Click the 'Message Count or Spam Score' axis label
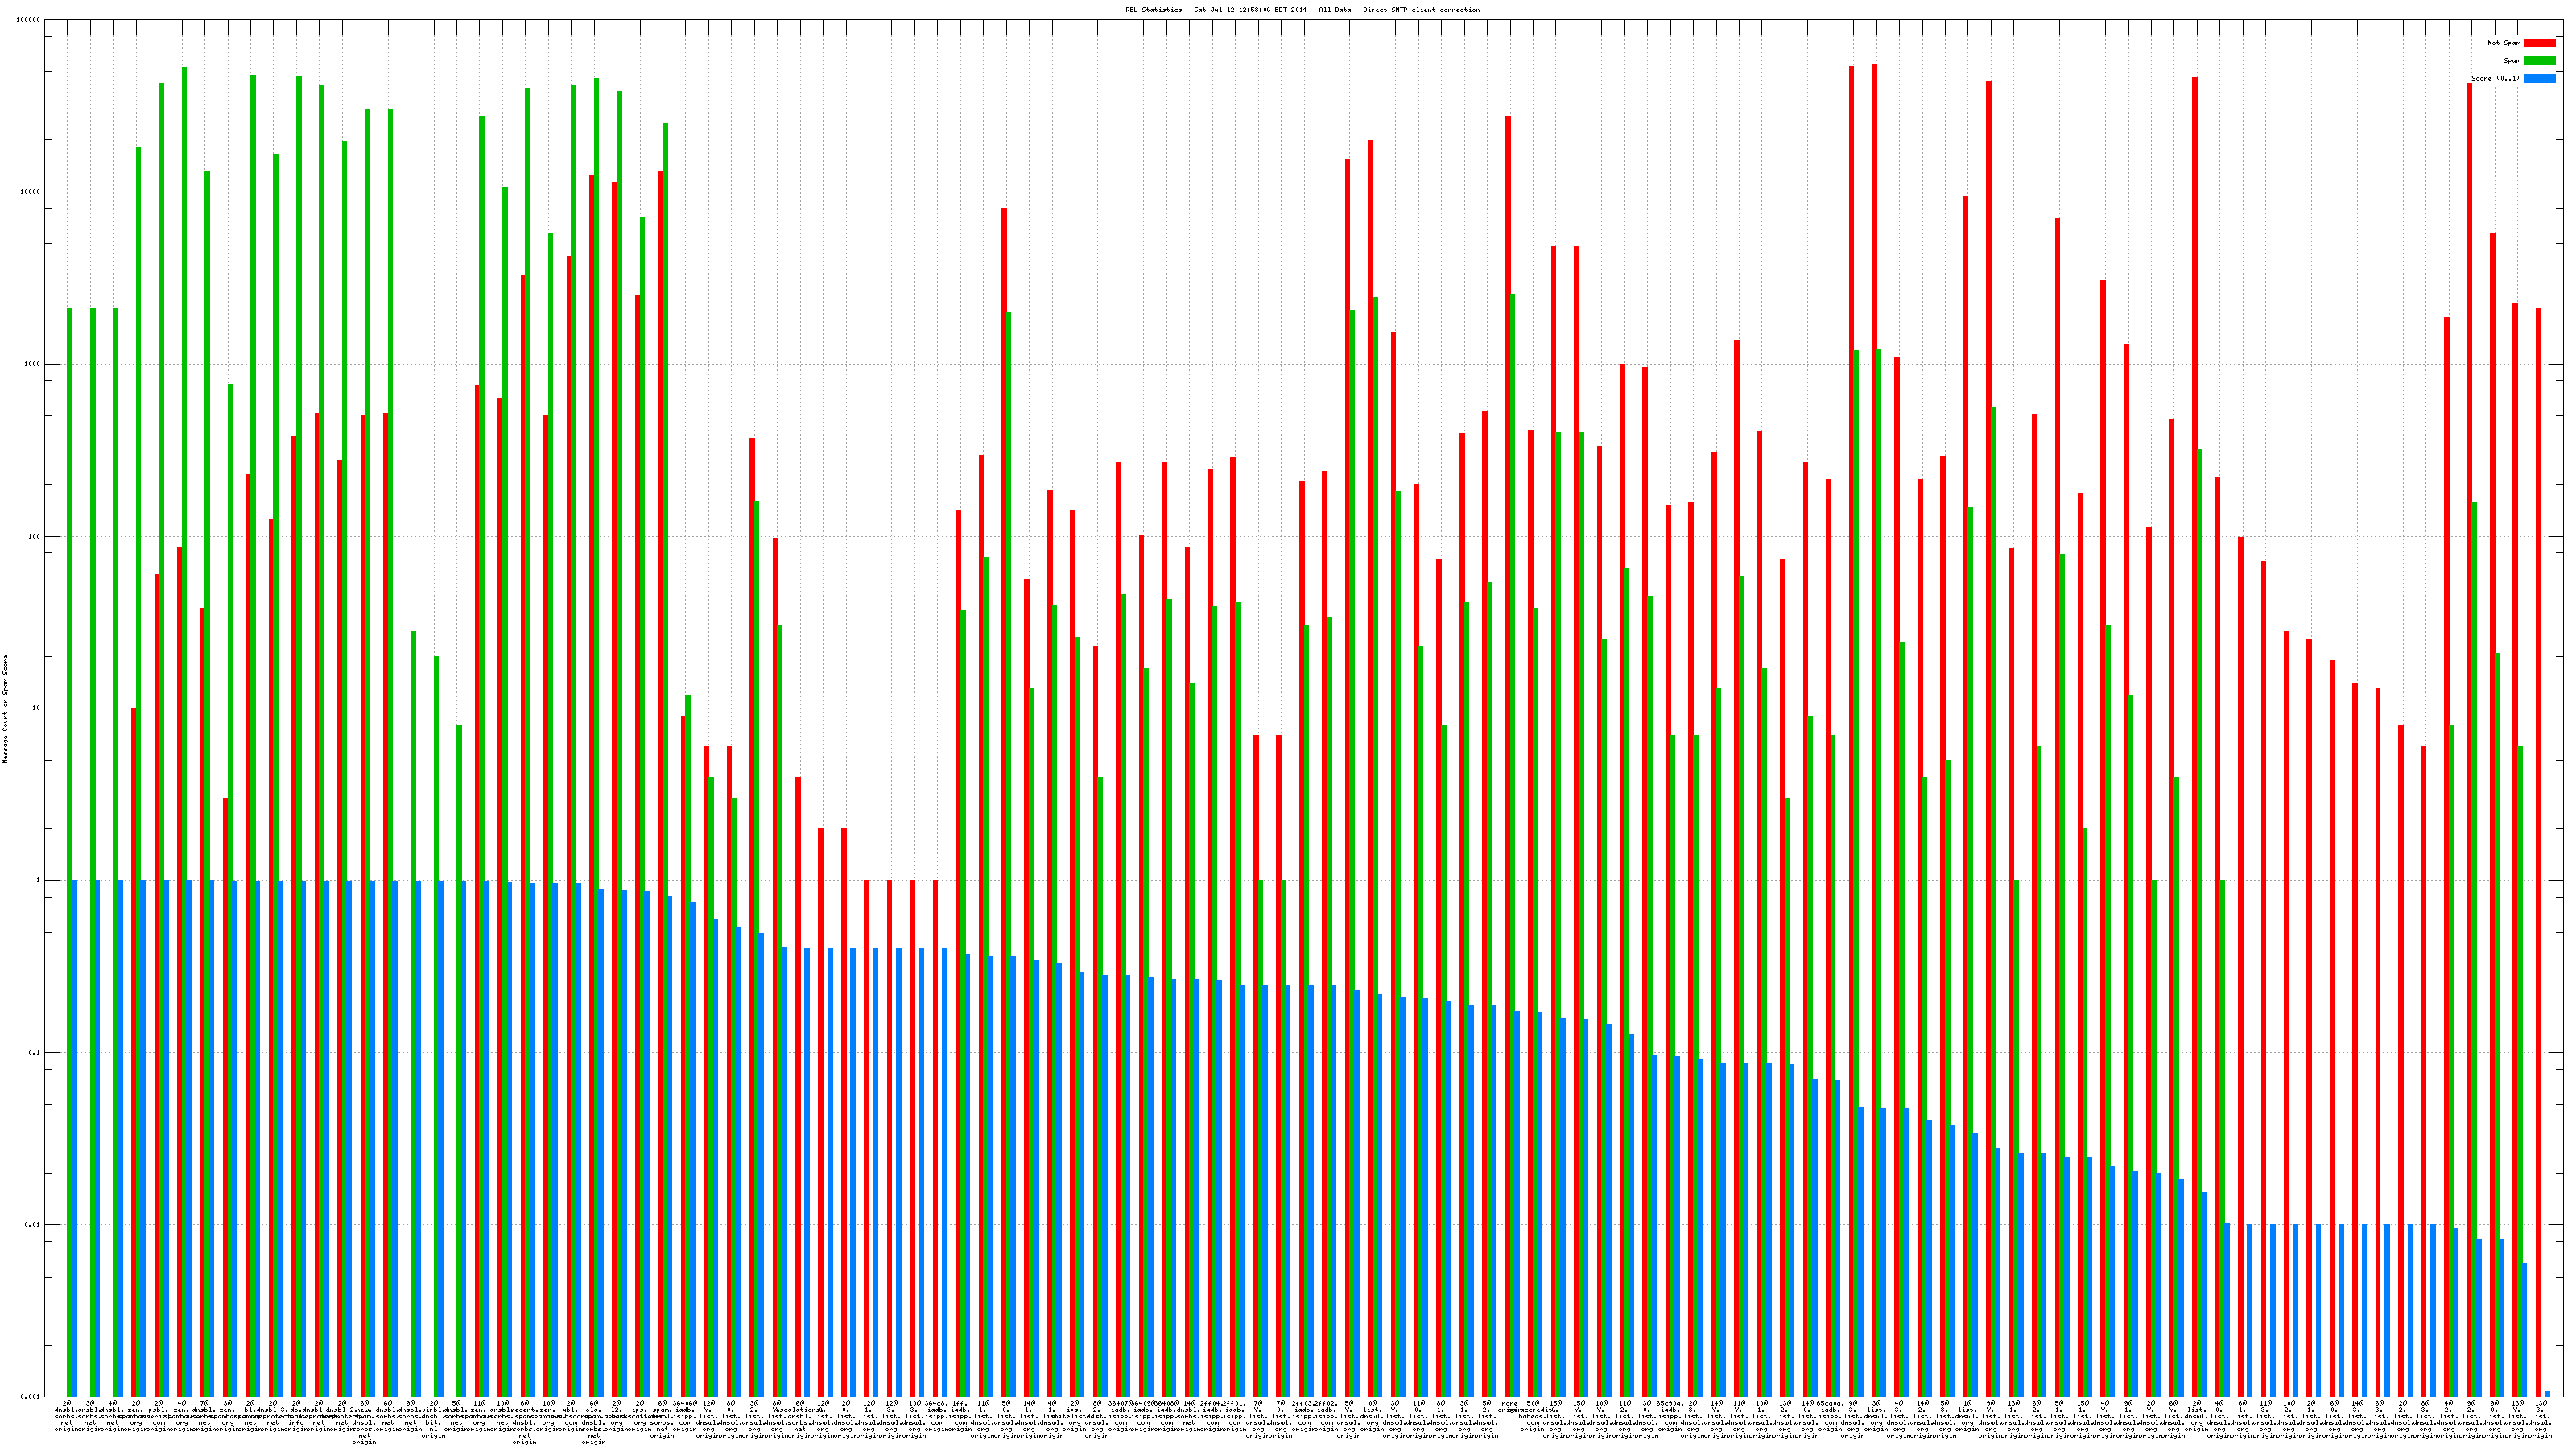 click(5, 709)
